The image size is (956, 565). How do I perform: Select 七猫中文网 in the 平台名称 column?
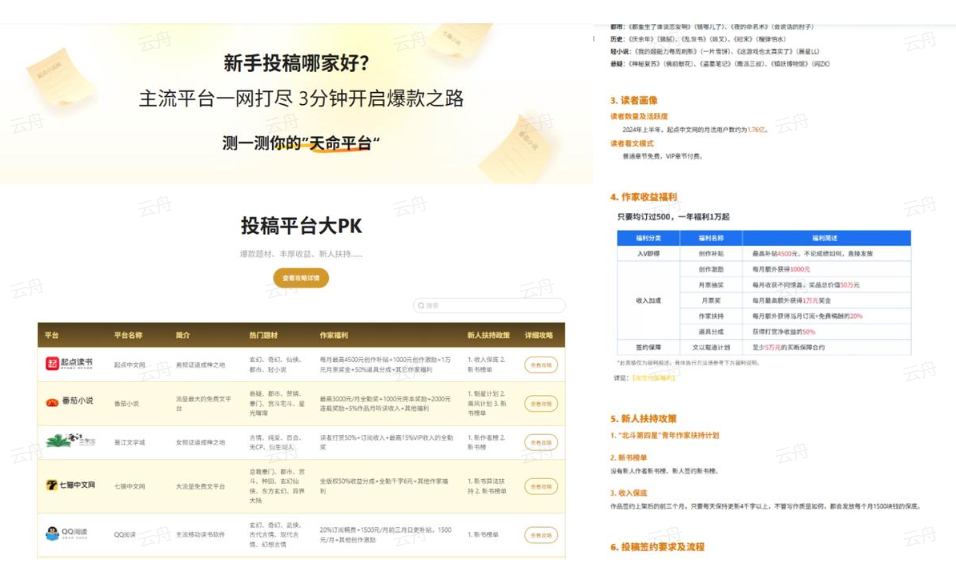(129, 486)
